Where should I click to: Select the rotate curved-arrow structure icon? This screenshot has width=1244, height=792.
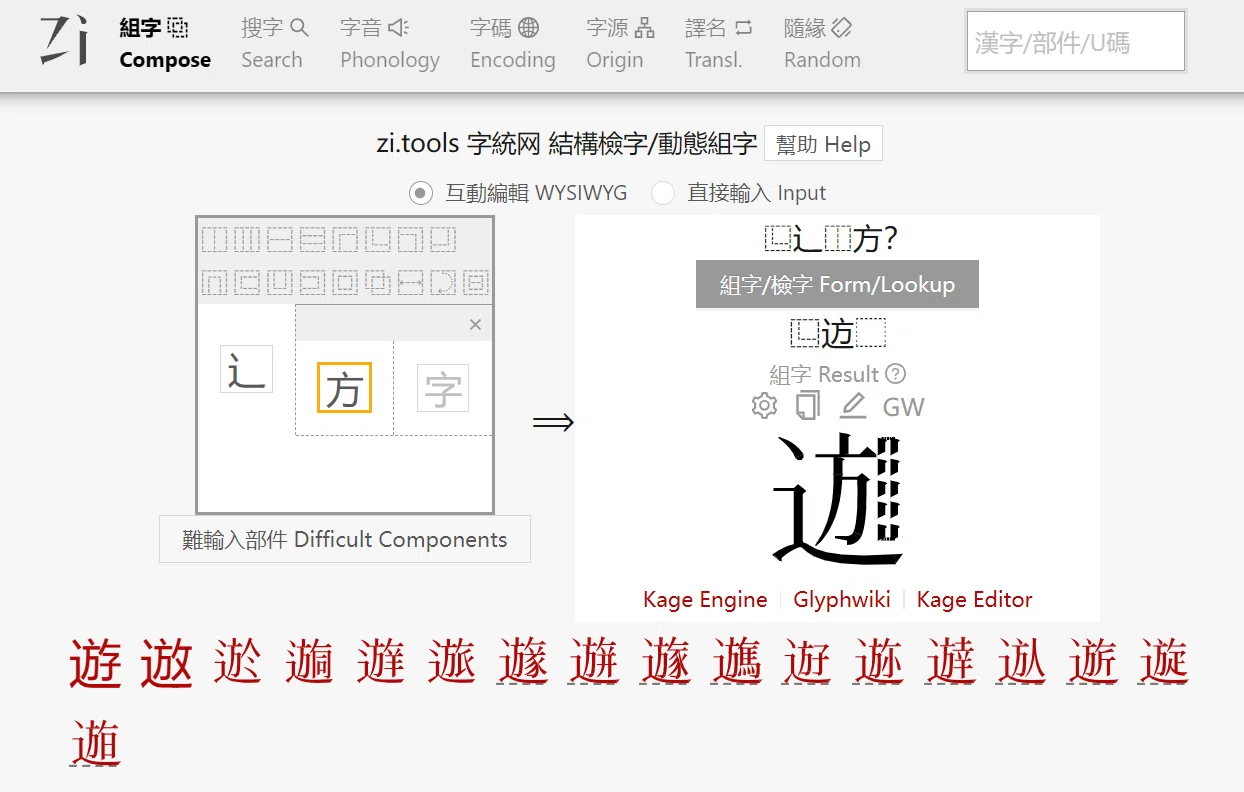[x=443, y=282]
